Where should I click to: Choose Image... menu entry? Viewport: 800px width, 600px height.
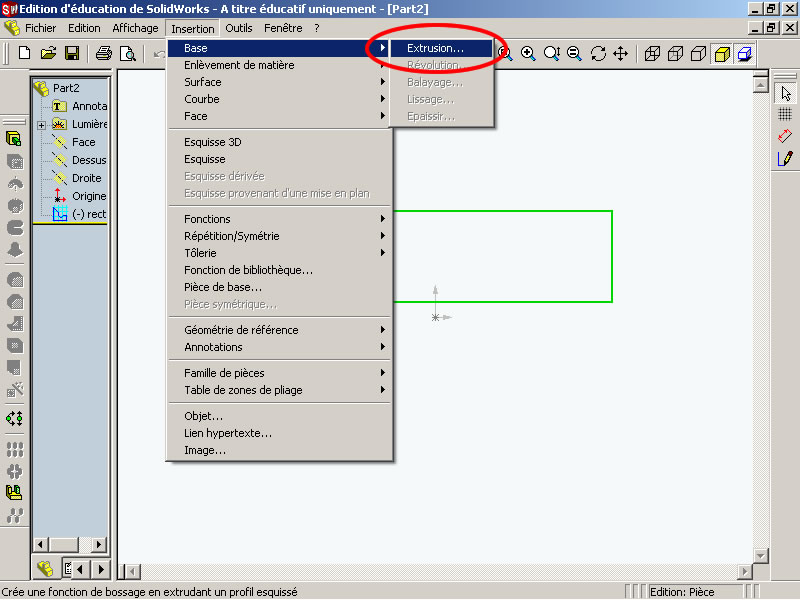tap(279, 451)
